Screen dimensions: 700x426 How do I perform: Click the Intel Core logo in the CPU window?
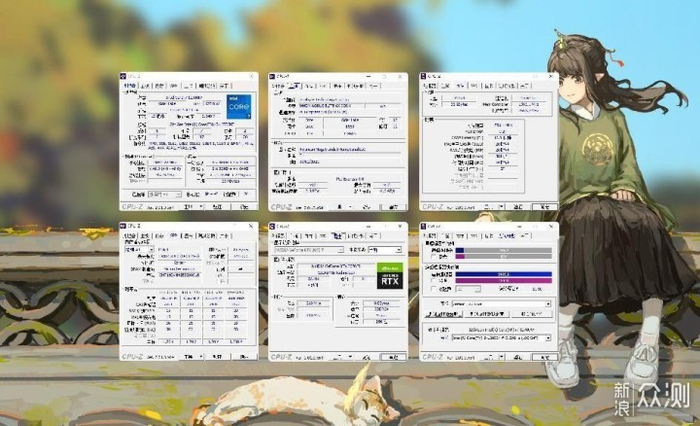click(x=239, y=106)
